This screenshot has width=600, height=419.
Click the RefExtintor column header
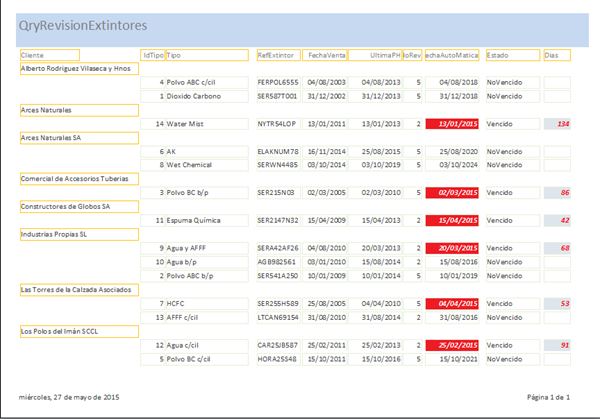point(277,55)
